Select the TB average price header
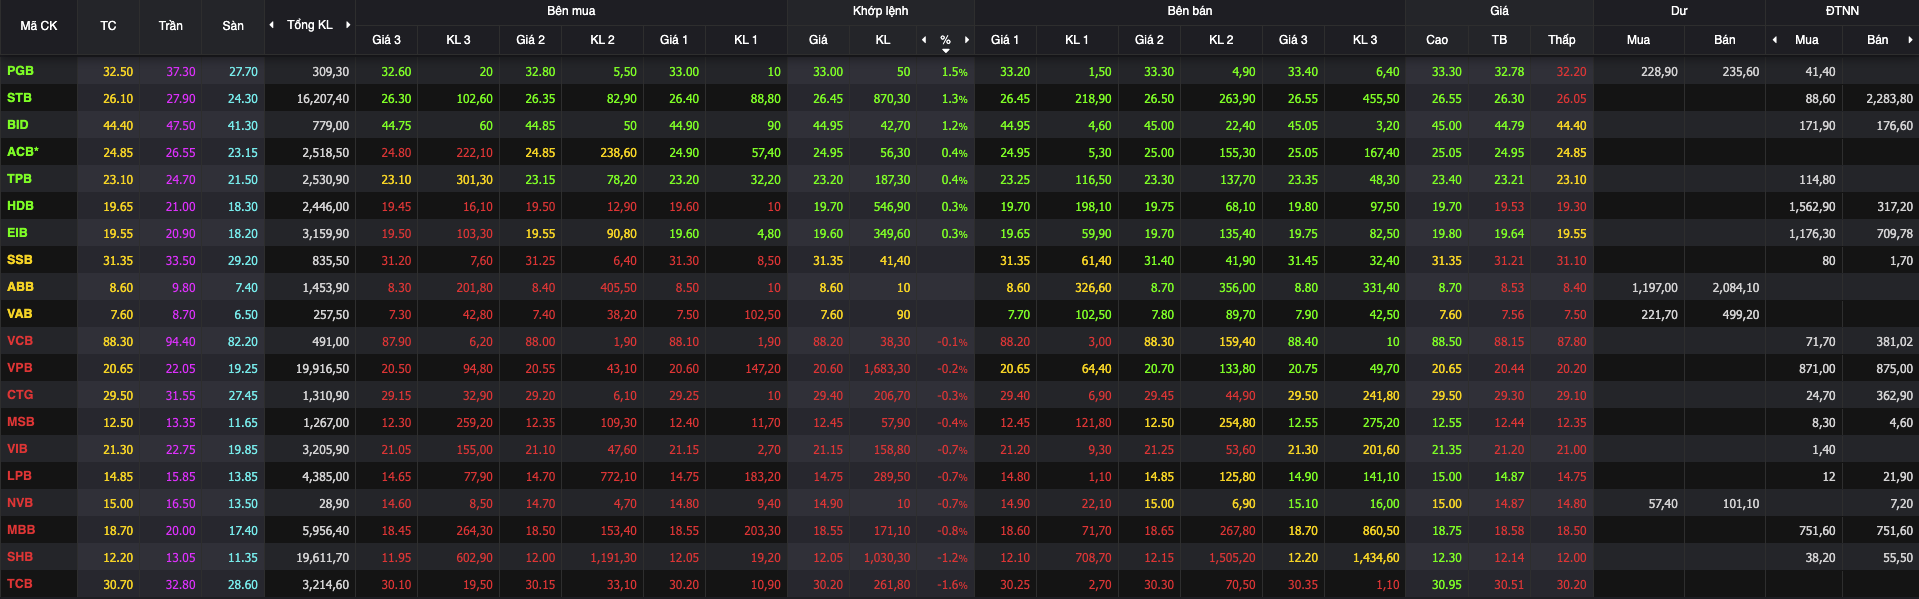 [1500, 40]
